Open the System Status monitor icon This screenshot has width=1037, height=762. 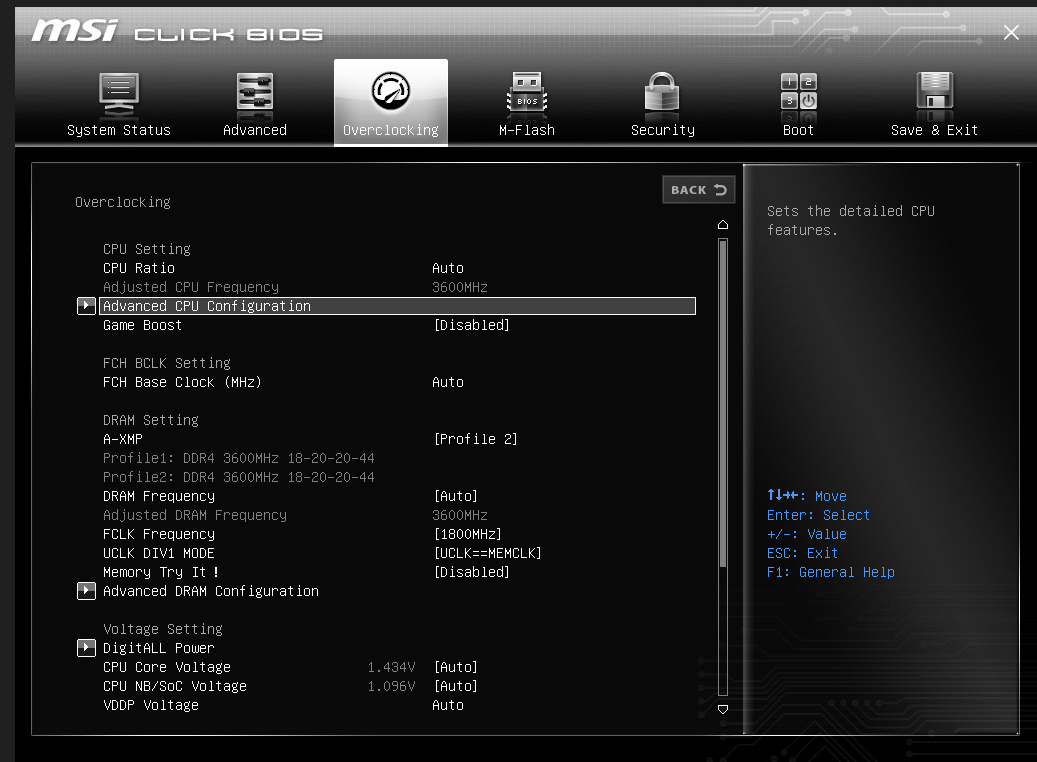[x=119, y=93]
